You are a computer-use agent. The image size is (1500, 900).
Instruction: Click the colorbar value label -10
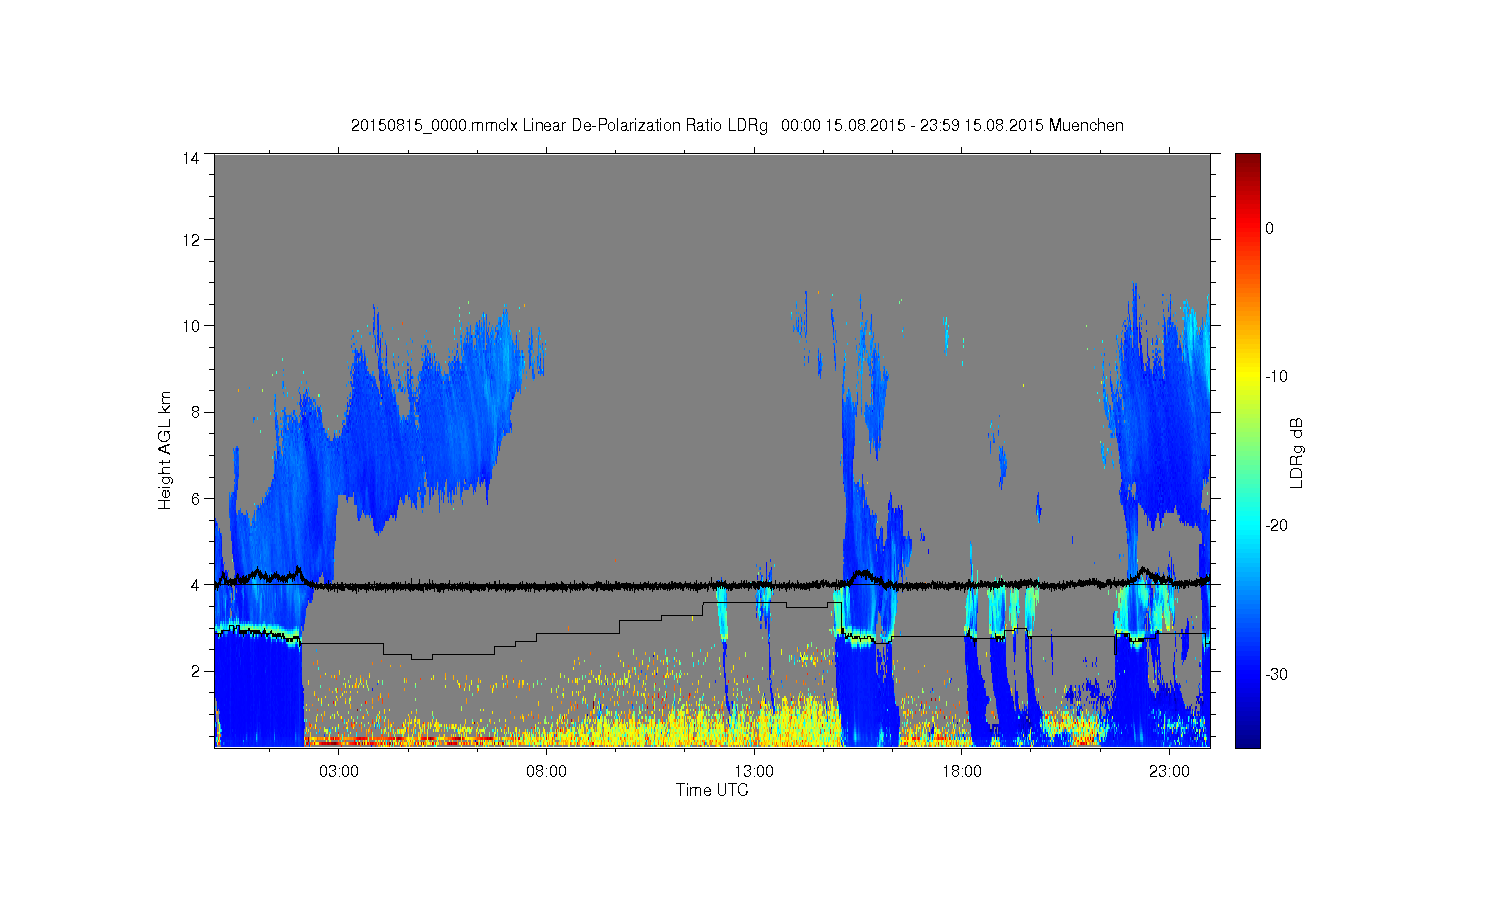pyautogui.click(x=1276, y=377)
